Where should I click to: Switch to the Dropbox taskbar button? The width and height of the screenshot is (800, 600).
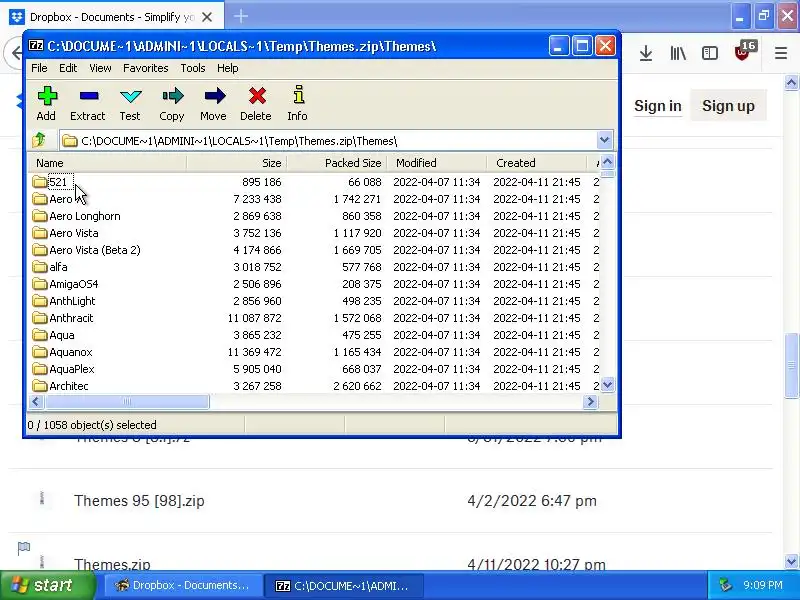pos(183,585)
